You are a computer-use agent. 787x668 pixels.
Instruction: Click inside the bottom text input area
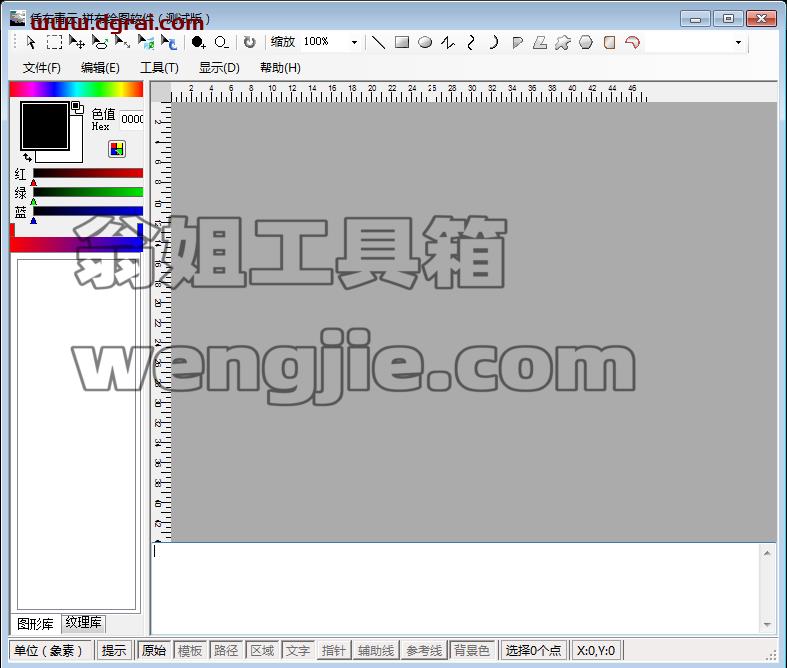click(456, 588)
